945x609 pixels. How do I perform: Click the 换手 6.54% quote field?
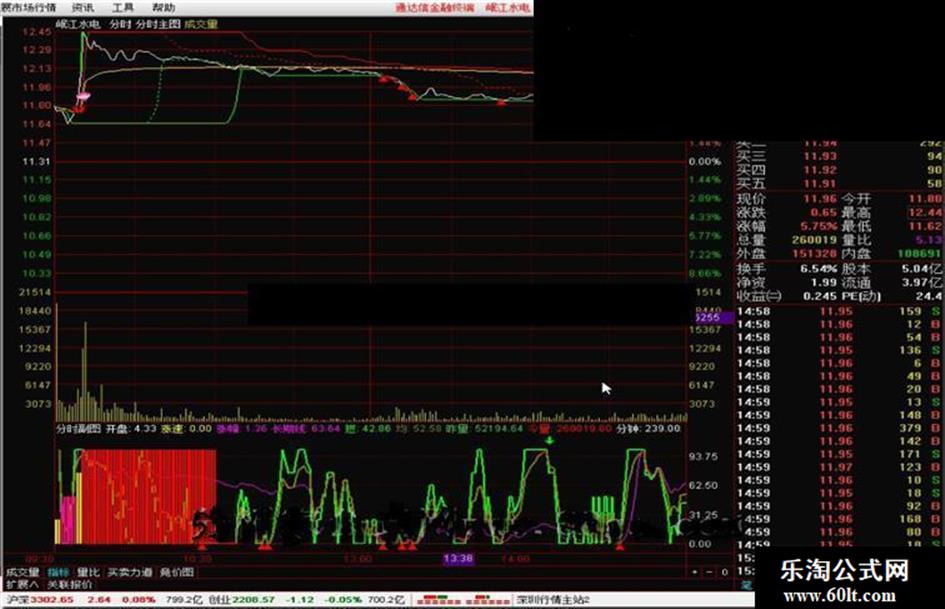click(786, 269)
